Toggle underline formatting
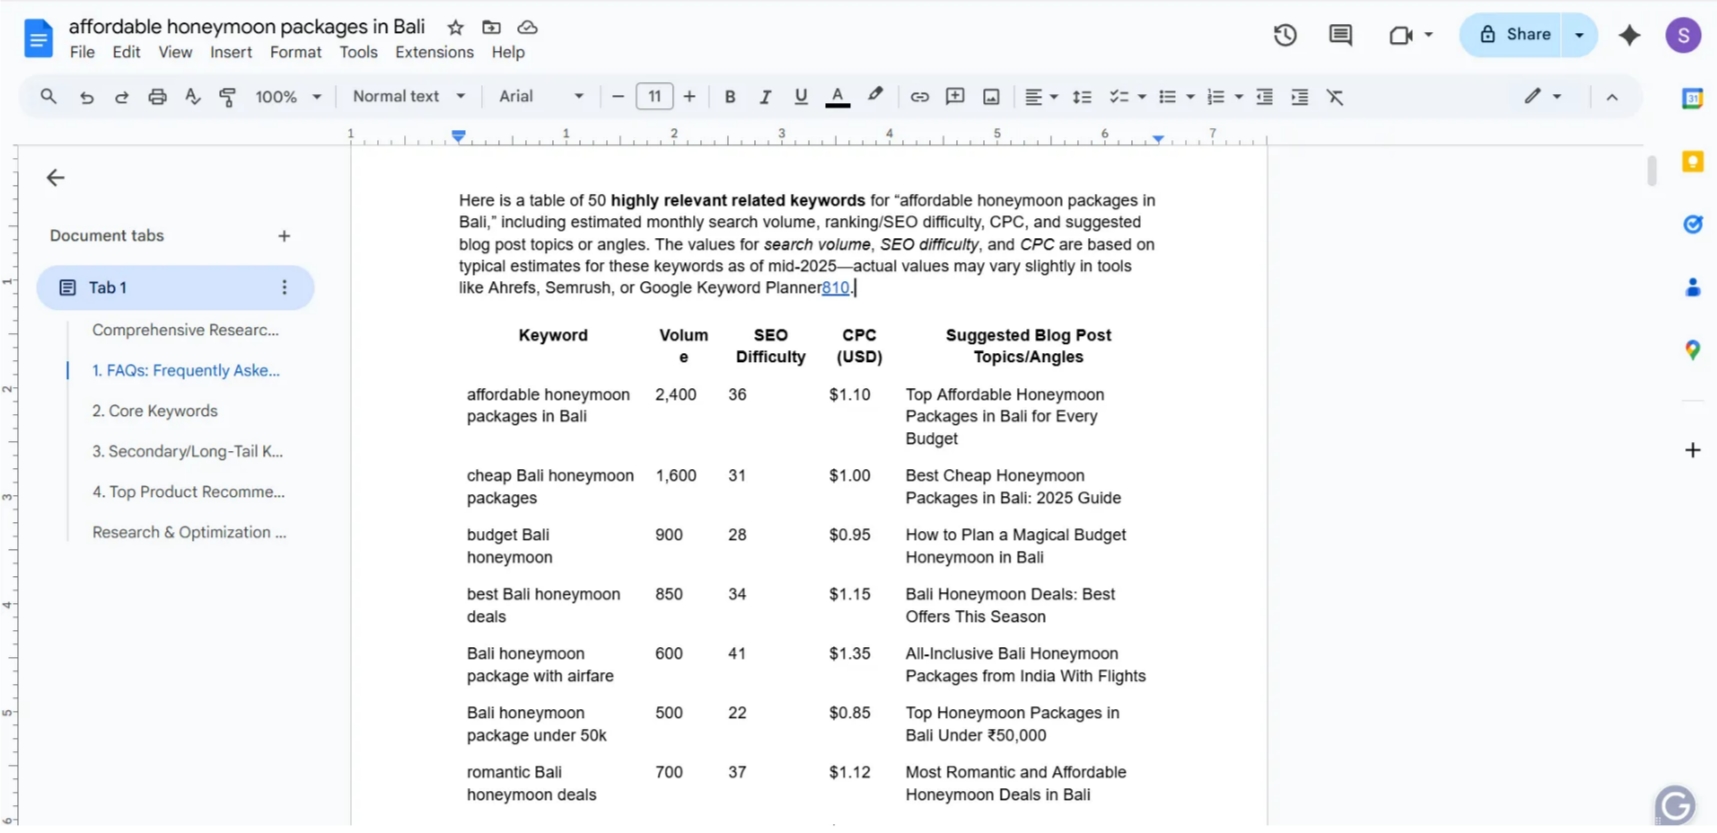This screenshot has width=1717, height=833. point(800,97)
